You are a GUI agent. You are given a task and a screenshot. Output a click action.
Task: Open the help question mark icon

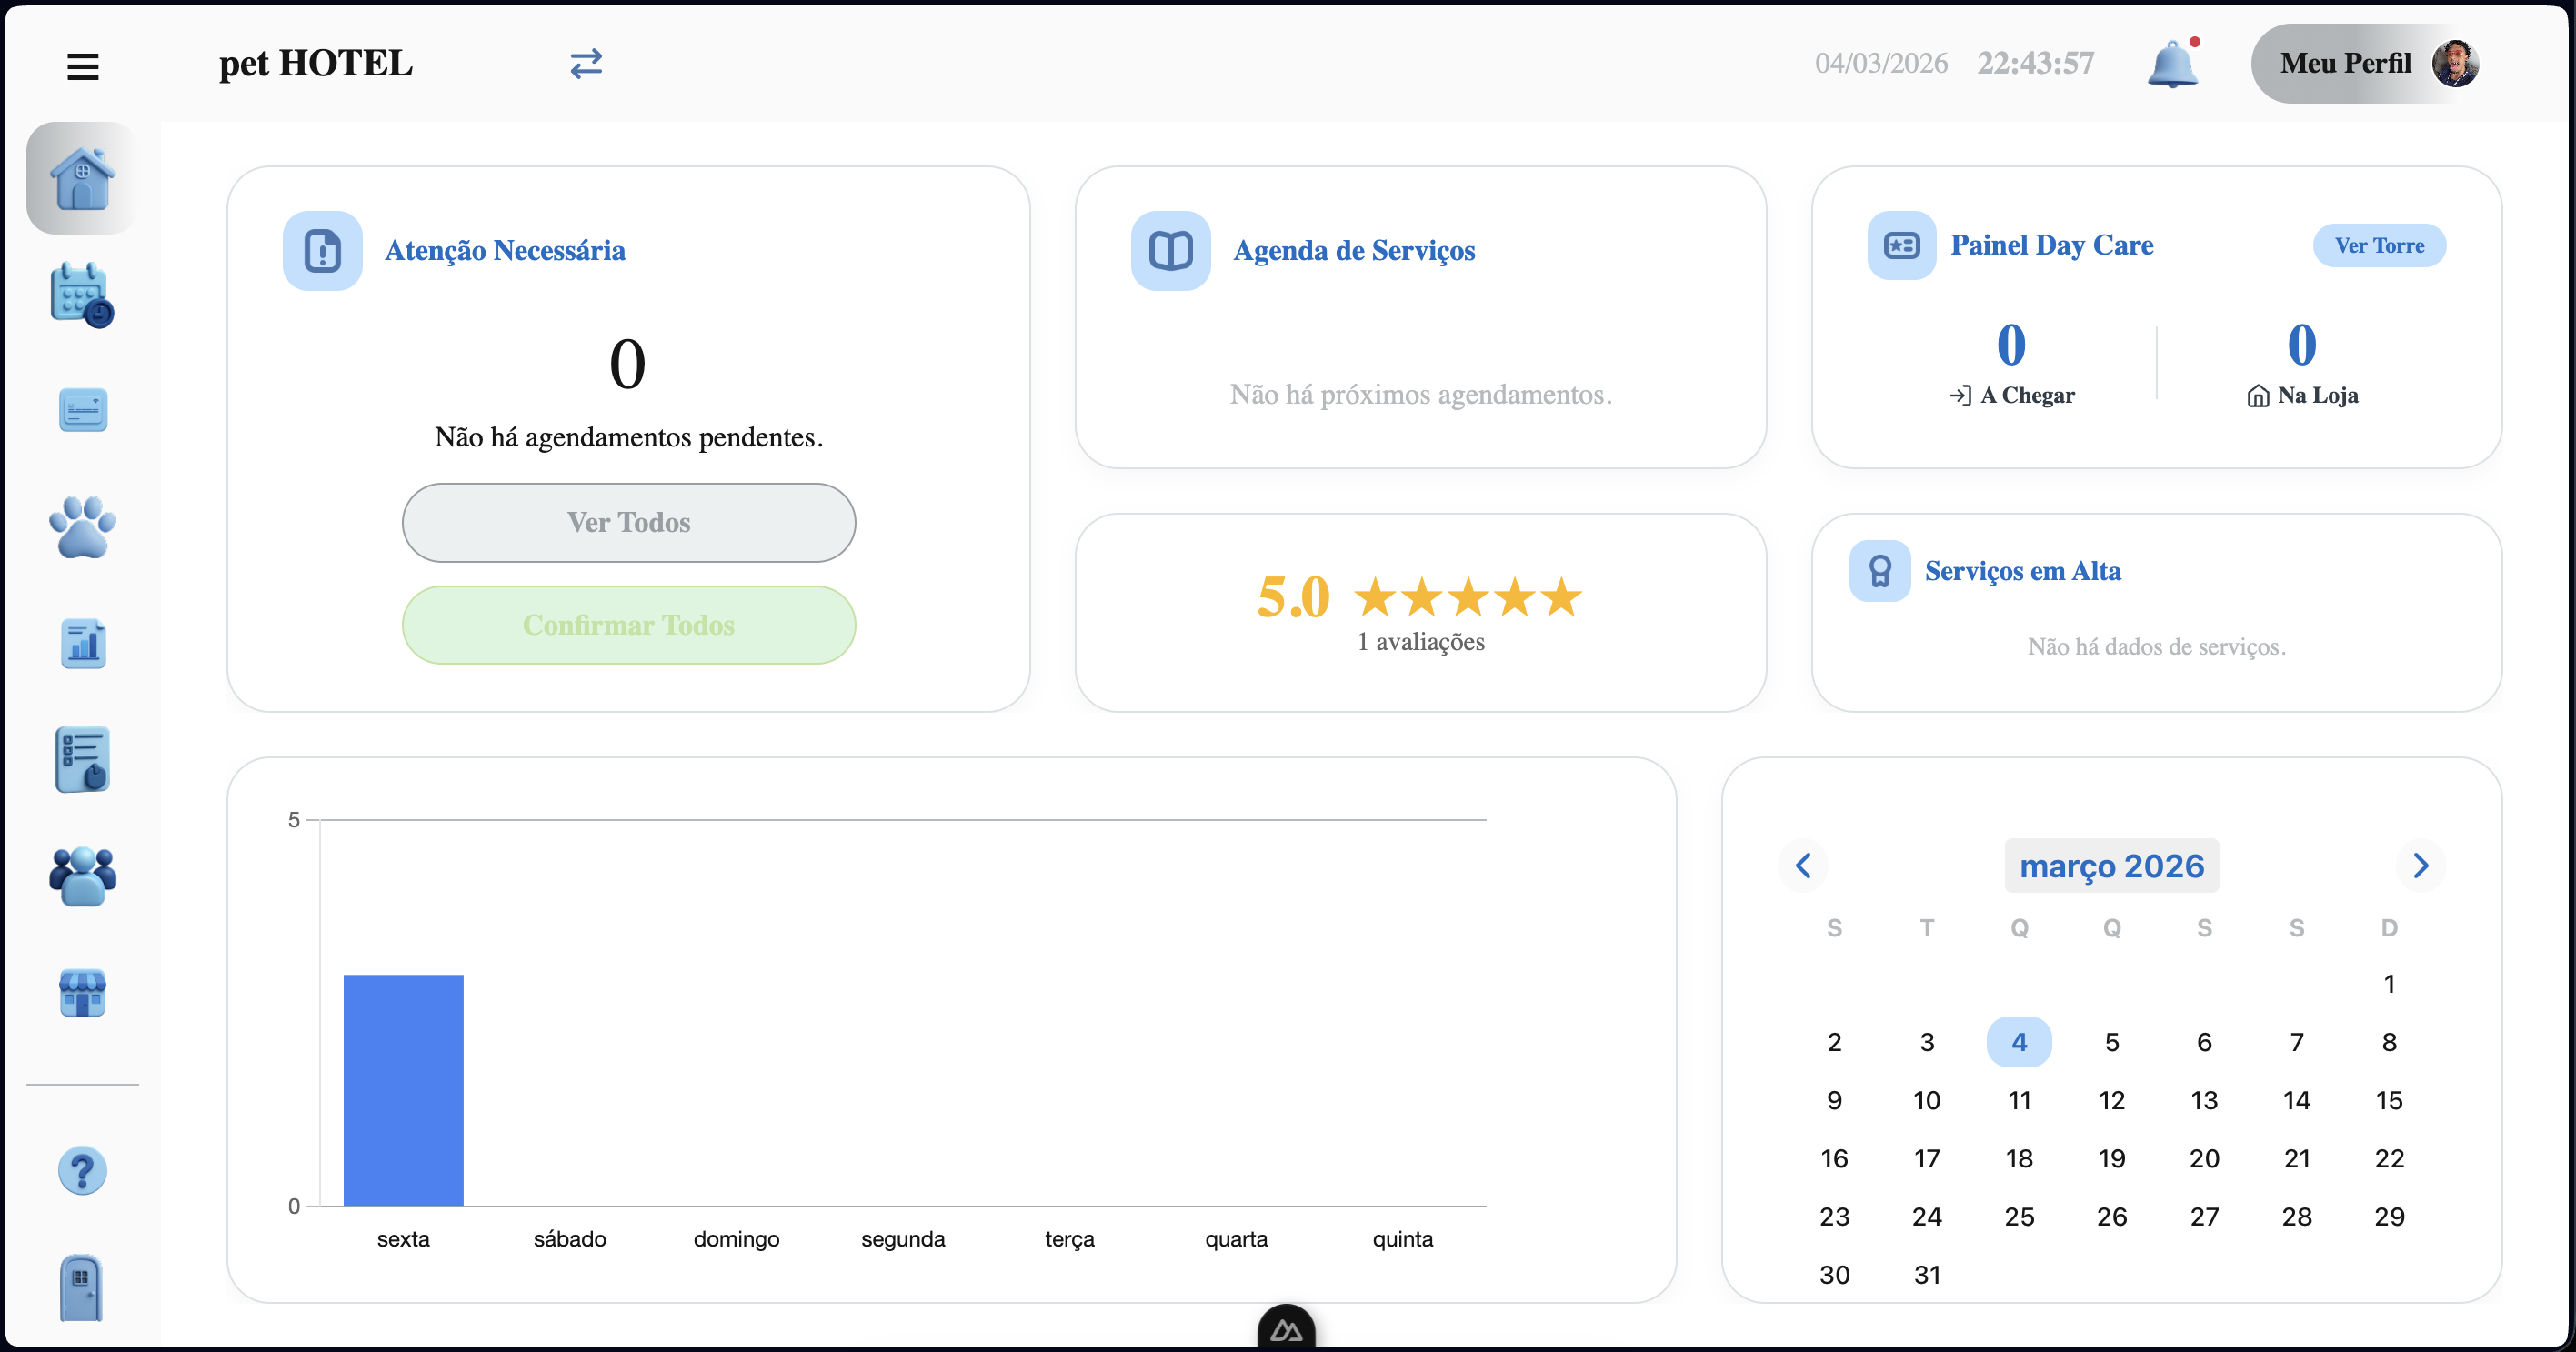coord(82,1170)
